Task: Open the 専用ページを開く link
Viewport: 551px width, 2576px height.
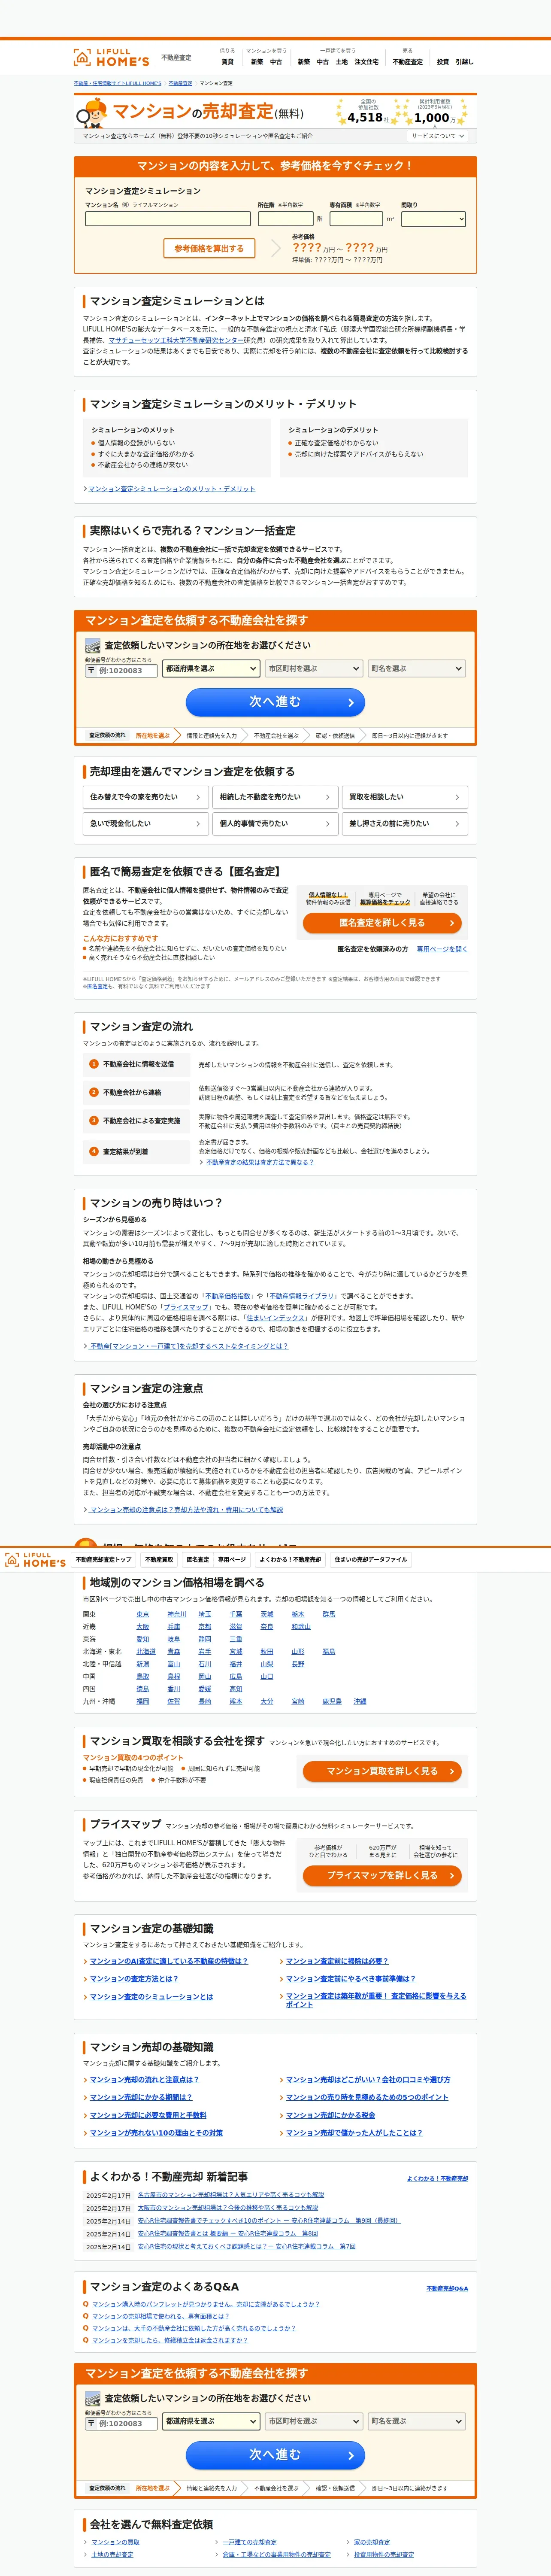Action: tap(442, 949)
